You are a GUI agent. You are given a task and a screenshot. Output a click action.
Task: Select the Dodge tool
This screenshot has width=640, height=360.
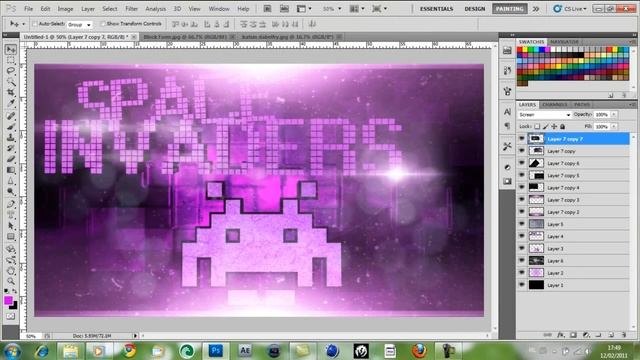(11, 191)
